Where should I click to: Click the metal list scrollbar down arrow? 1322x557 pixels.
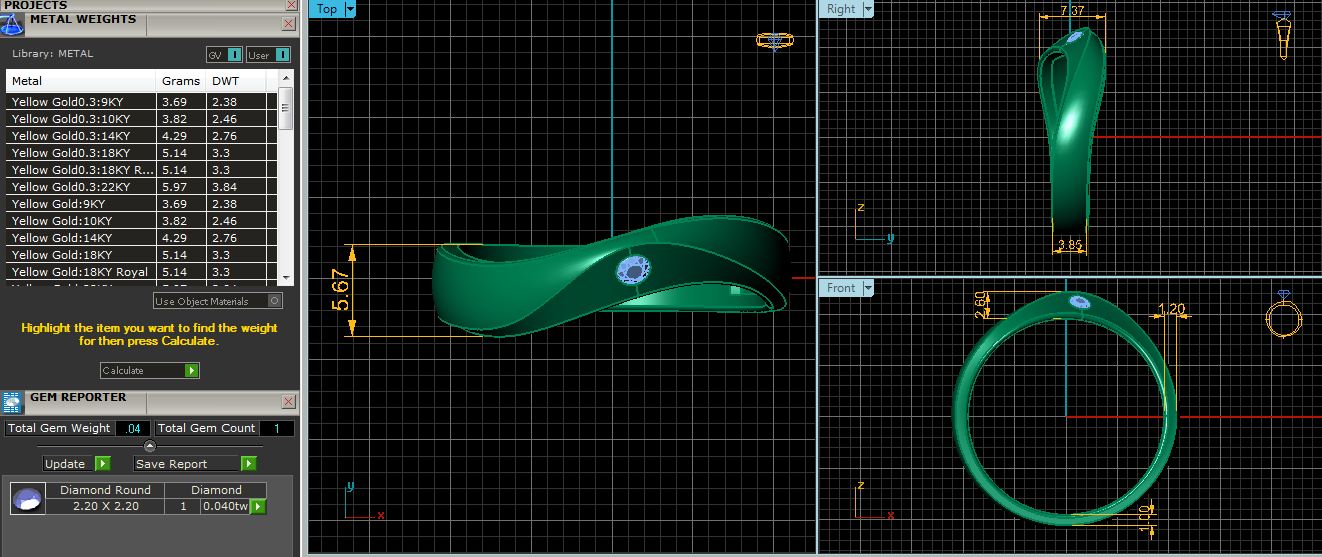(x=286, y=277)
